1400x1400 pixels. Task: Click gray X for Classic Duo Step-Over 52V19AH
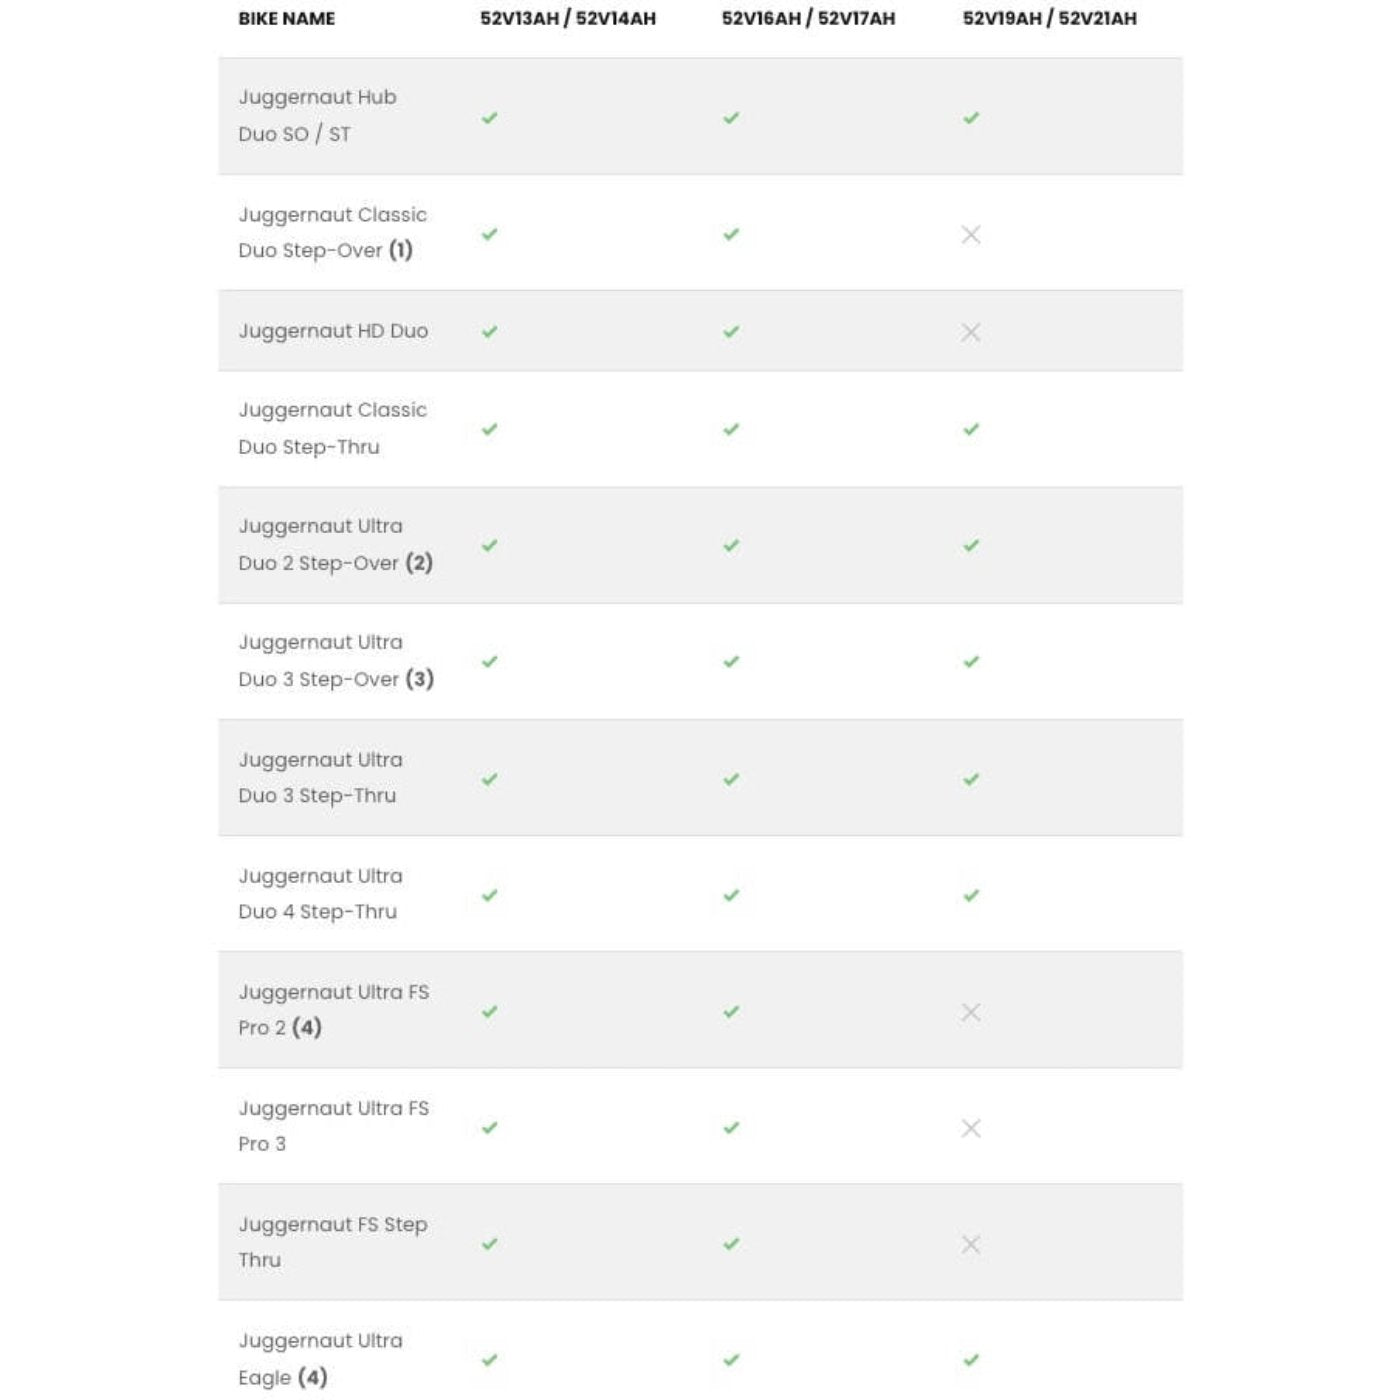(970, 235)
